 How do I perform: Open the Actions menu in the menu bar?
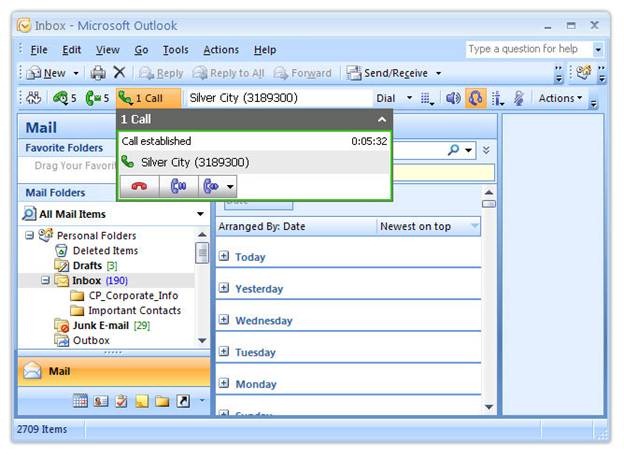221,50
